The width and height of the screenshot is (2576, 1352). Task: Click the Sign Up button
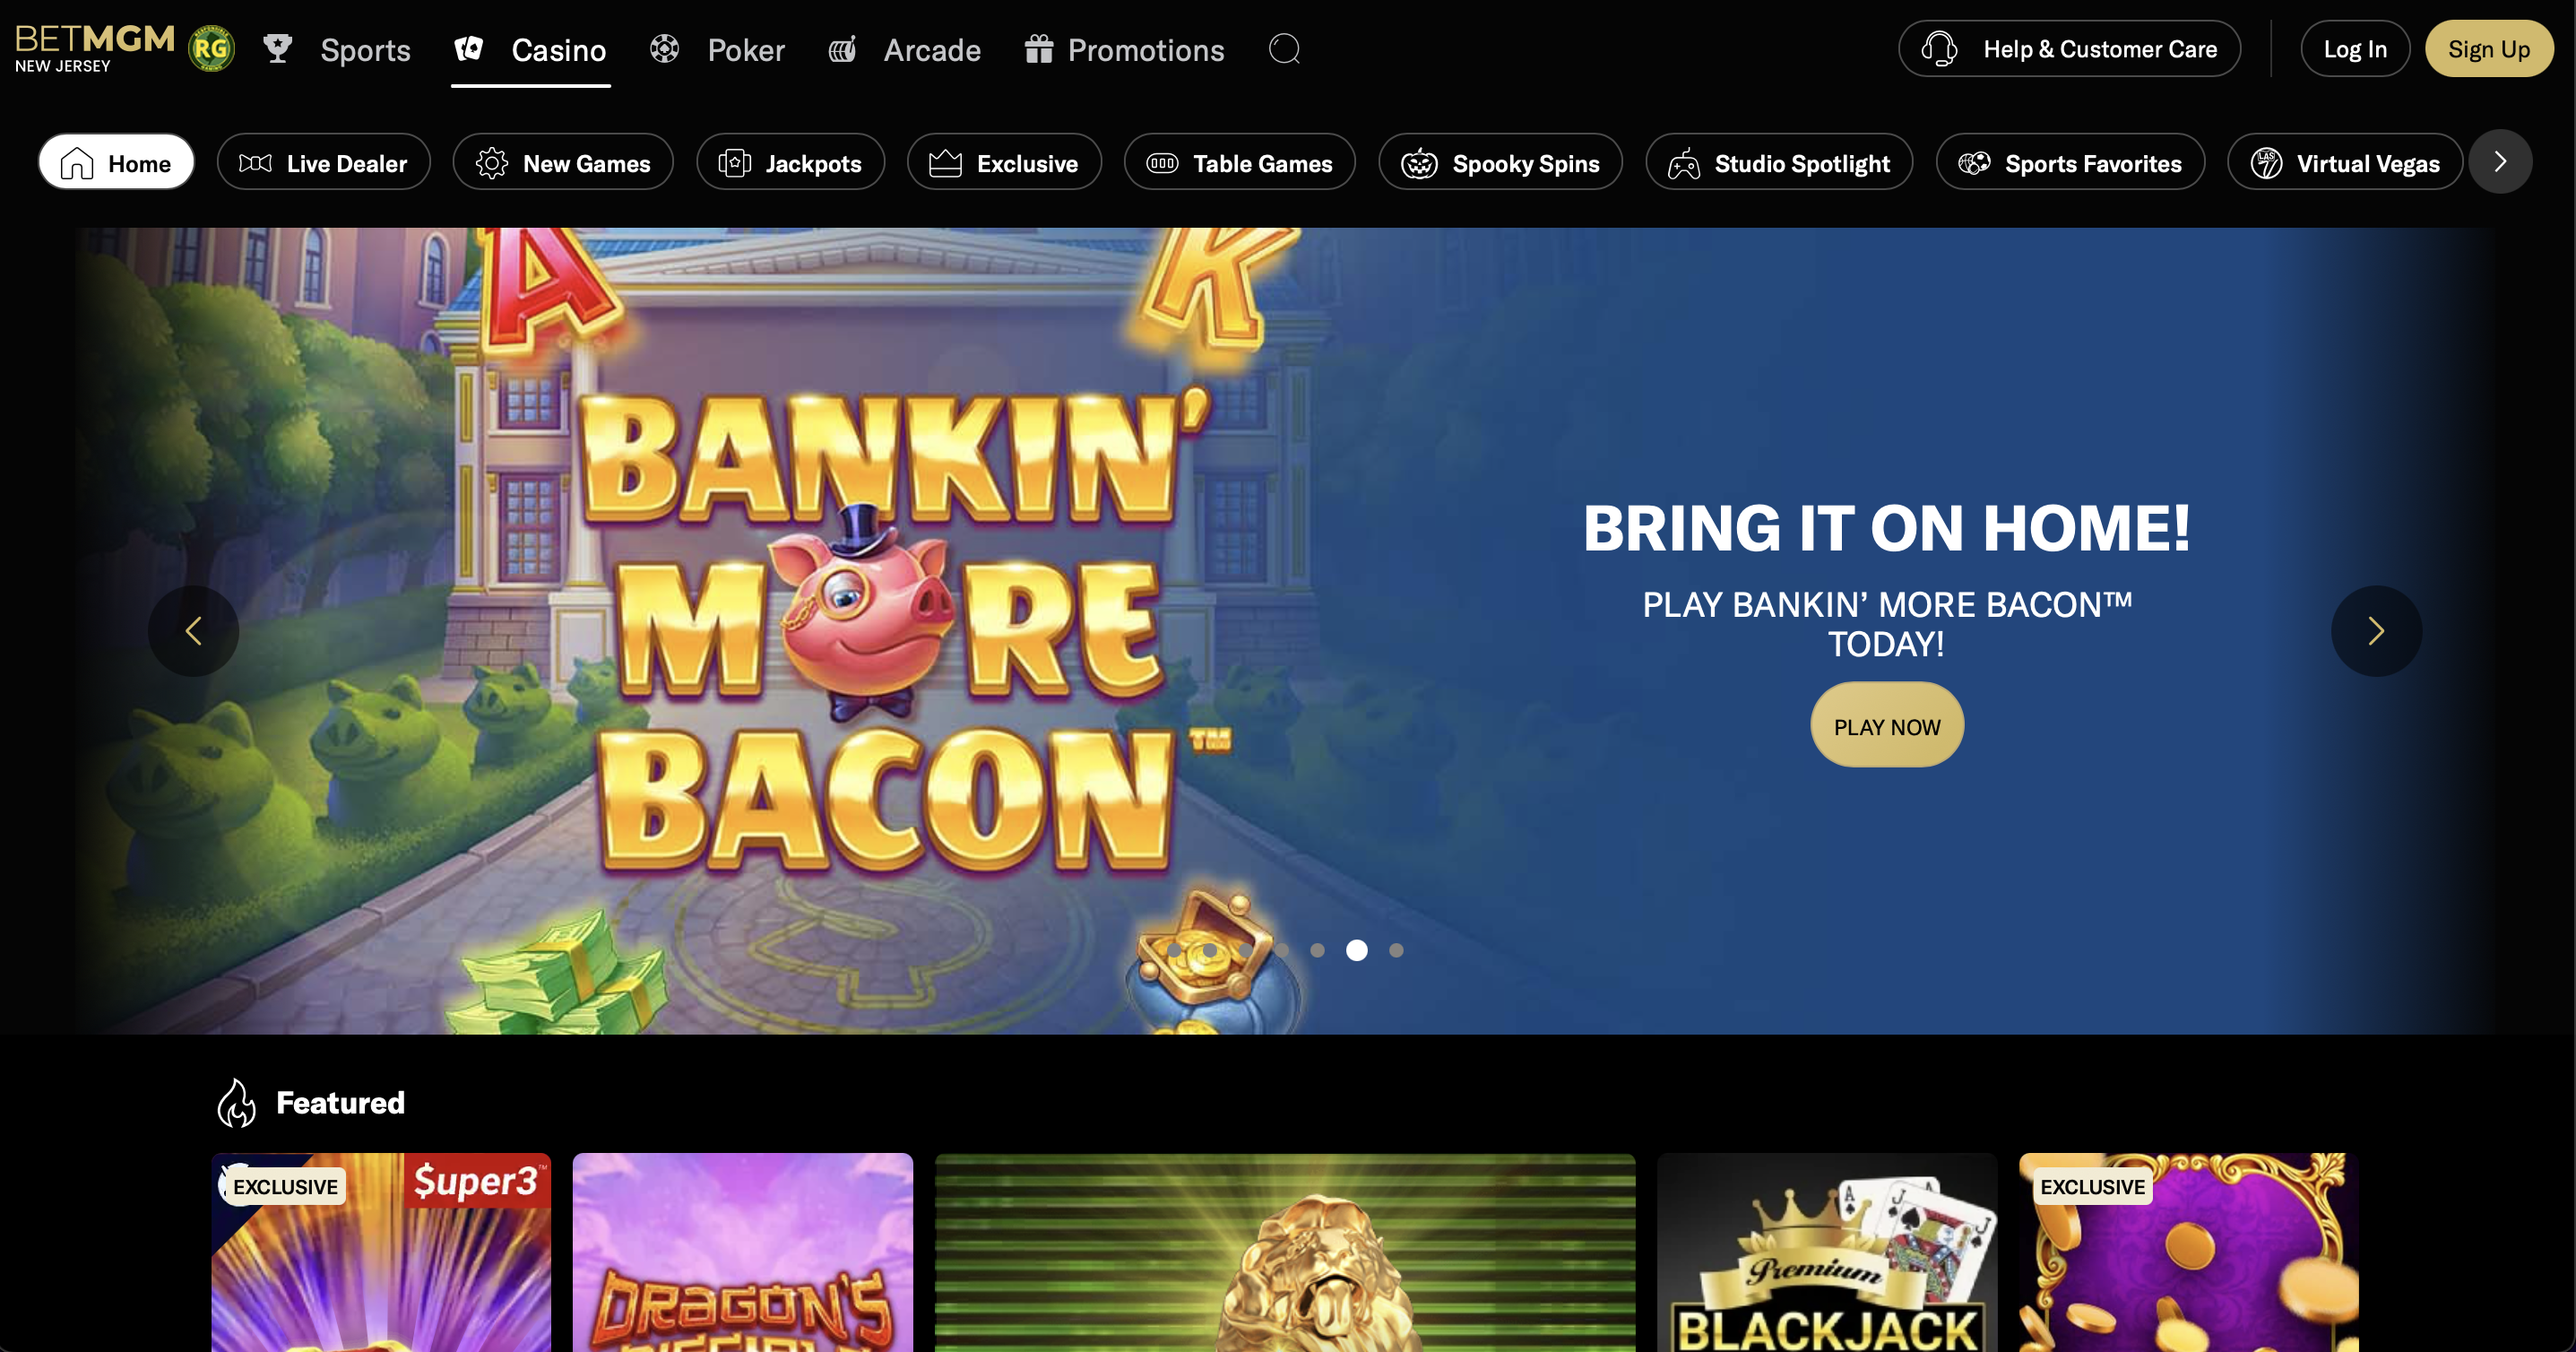click(x=2489, y=49)
